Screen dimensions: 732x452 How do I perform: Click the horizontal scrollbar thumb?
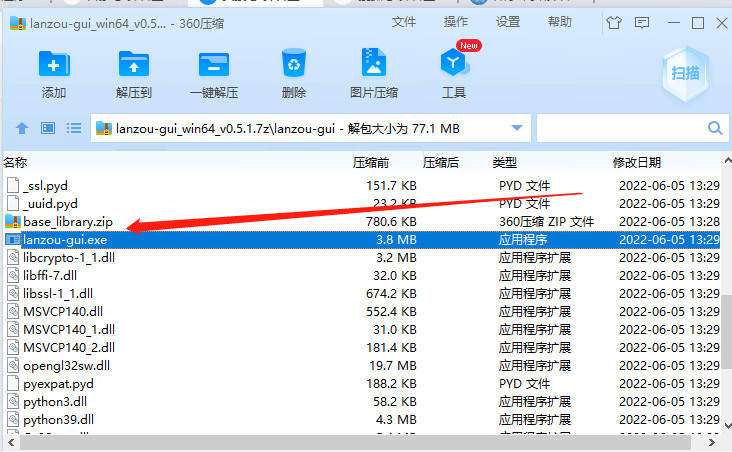(355, 442)
